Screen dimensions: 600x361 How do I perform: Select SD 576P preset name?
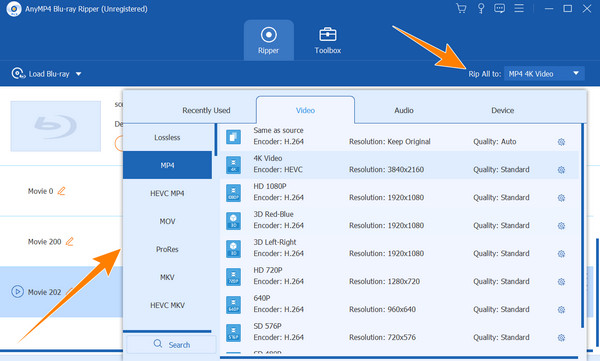pos(267,326)
